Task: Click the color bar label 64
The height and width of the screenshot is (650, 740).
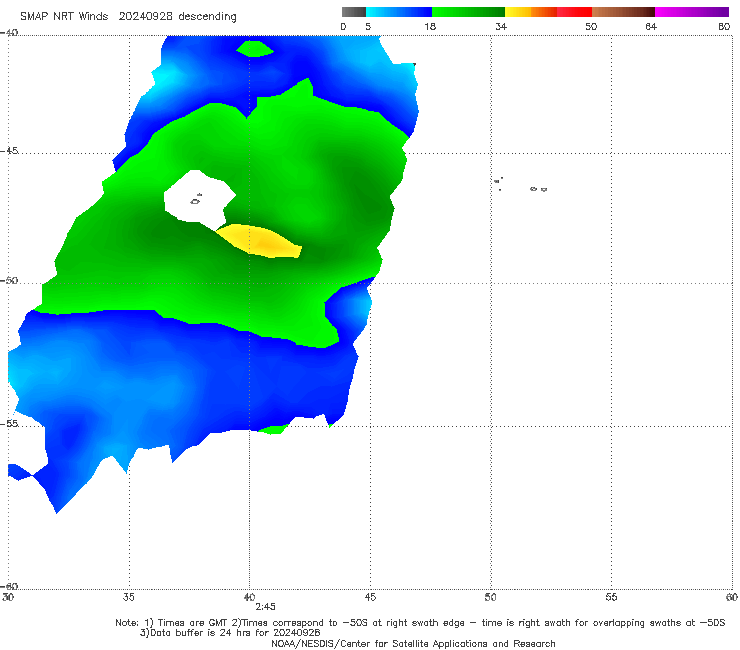Action: [x=651, y=26]
